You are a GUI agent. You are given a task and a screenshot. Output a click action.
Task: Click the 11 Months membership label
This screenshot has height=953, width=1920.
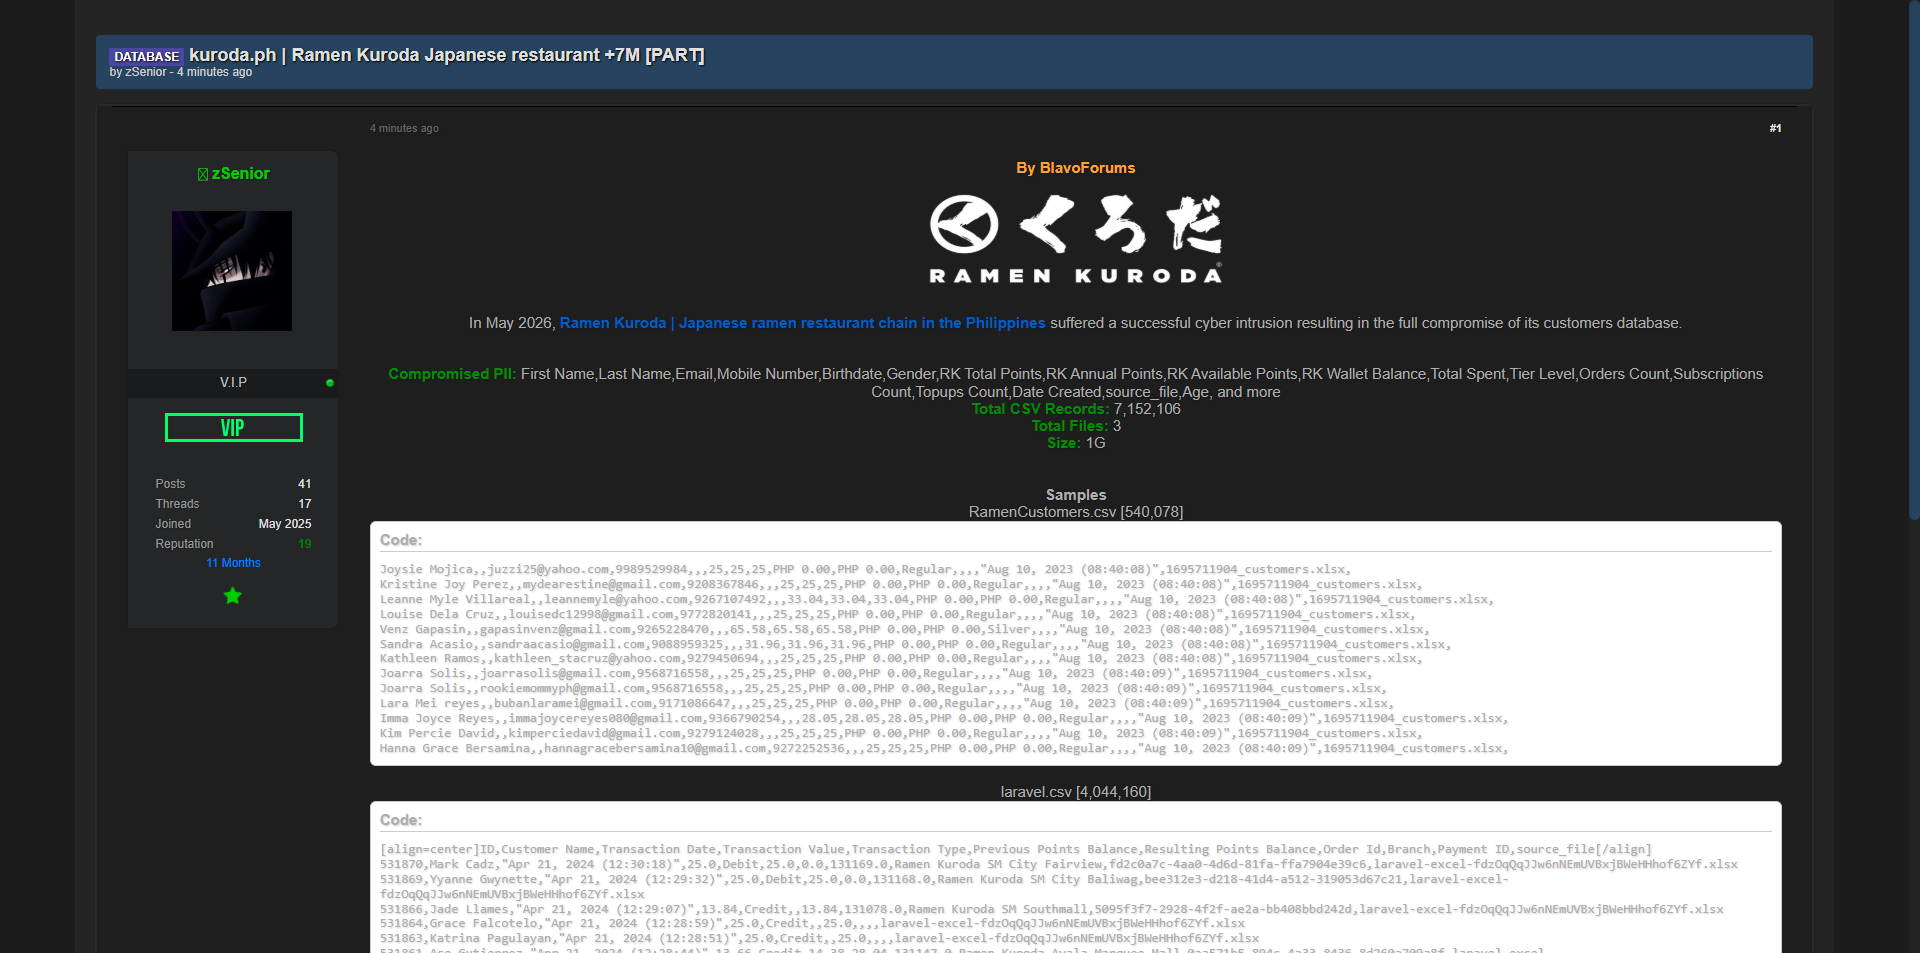[233, 563]
